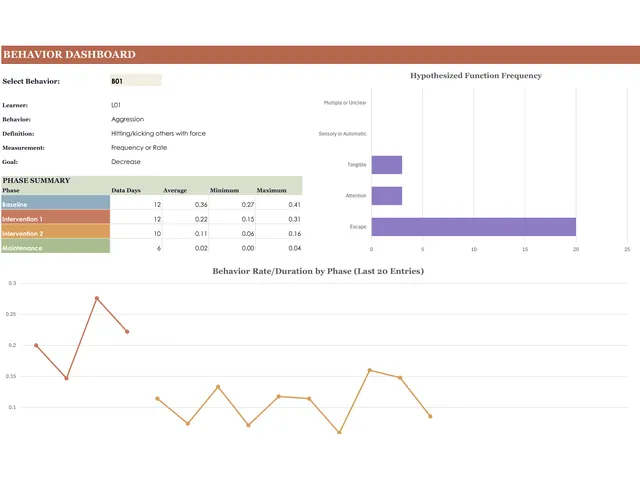
Task: Click the Data Days column header
Action: (126, 190)
